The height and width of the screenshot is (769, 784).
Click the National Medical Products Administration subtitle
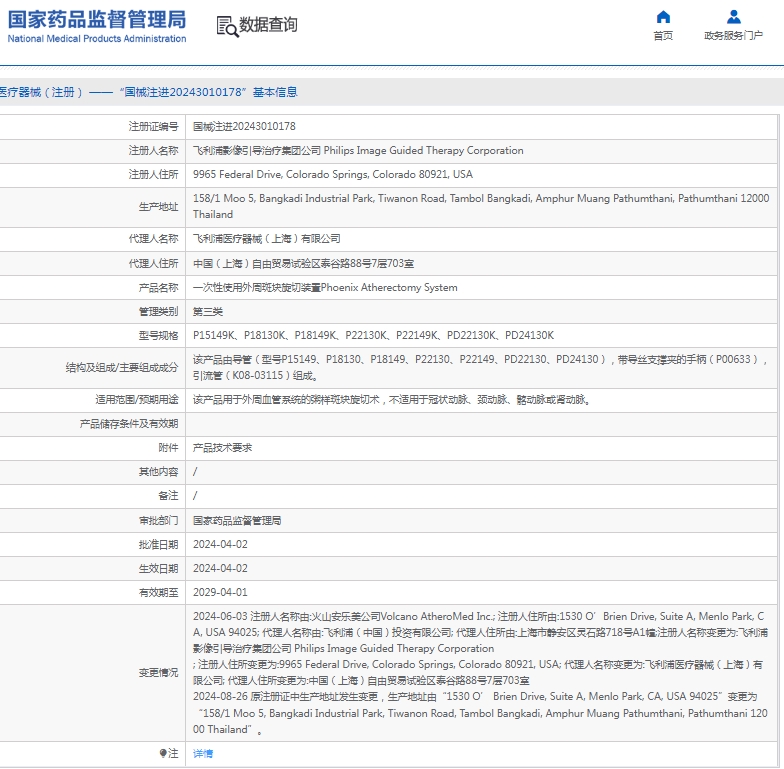point(97,38)
